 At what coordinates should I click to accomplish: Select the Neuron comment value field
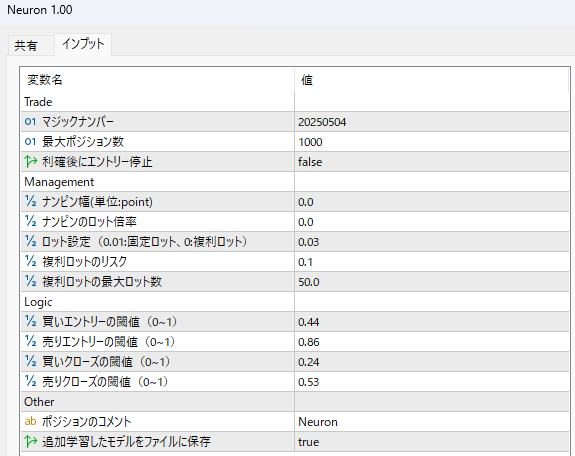click(x=432, y=422)
